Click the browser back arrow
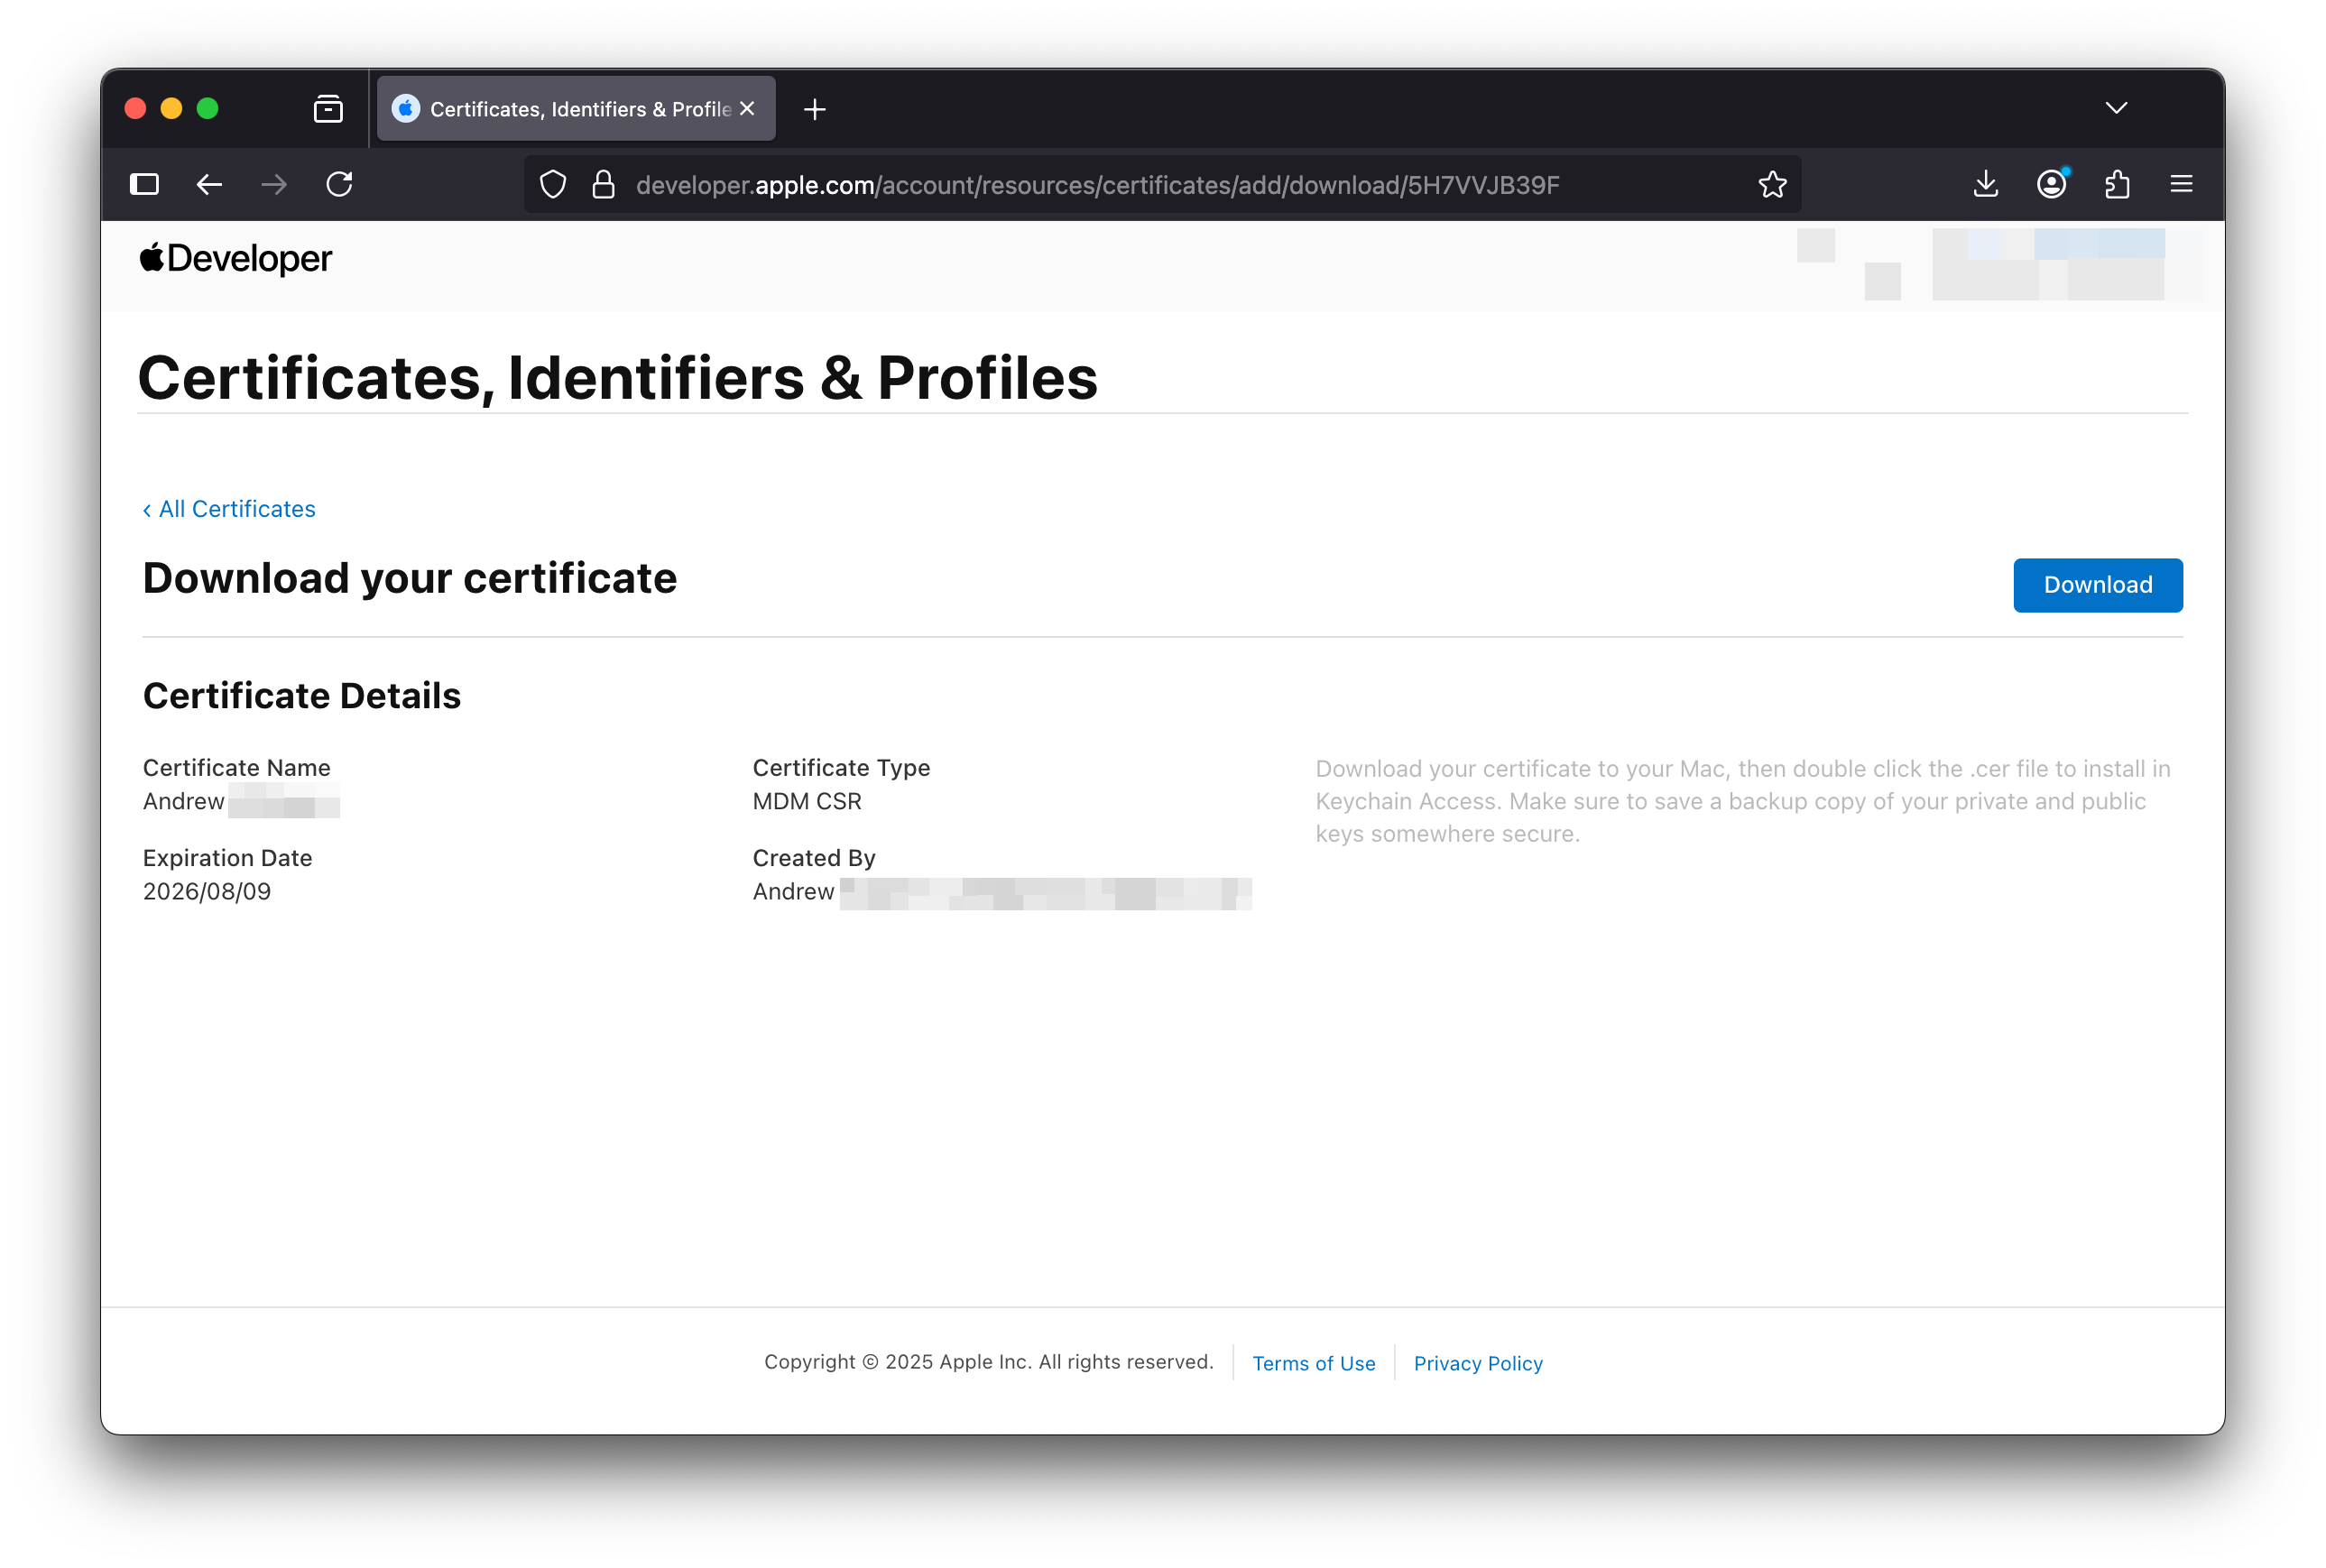The width and height of the screenshot is (2326, 1568). [209, 184]
